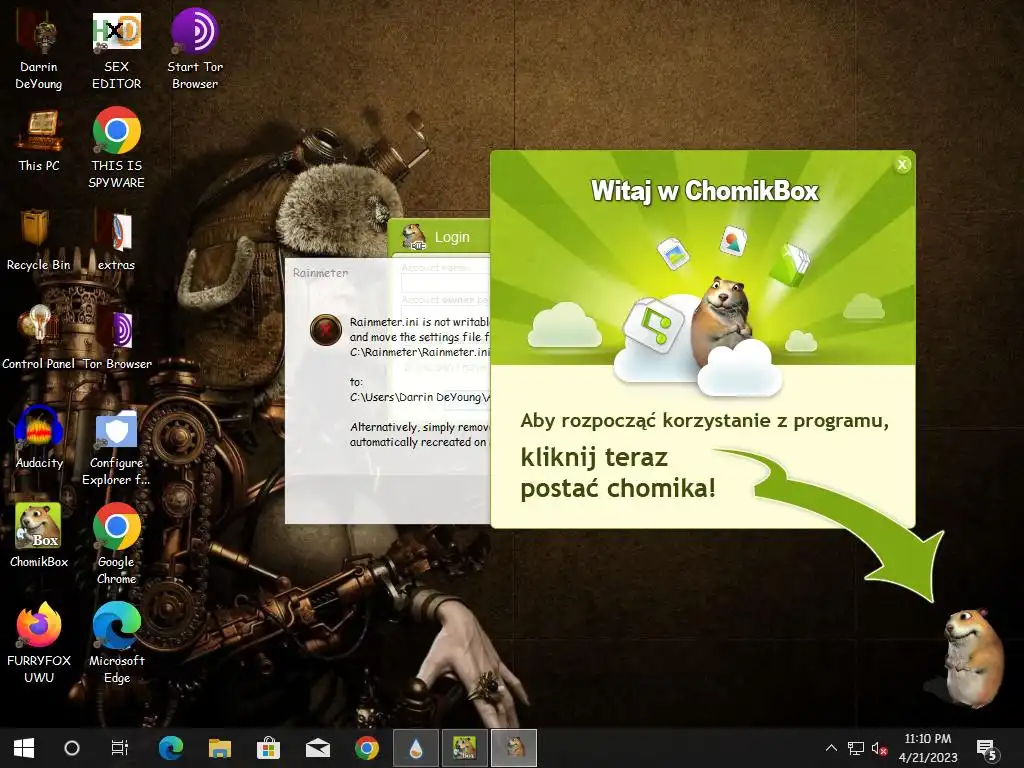Select the FURRYFOX UWU Firefox icon

click(x=39, y=642)
